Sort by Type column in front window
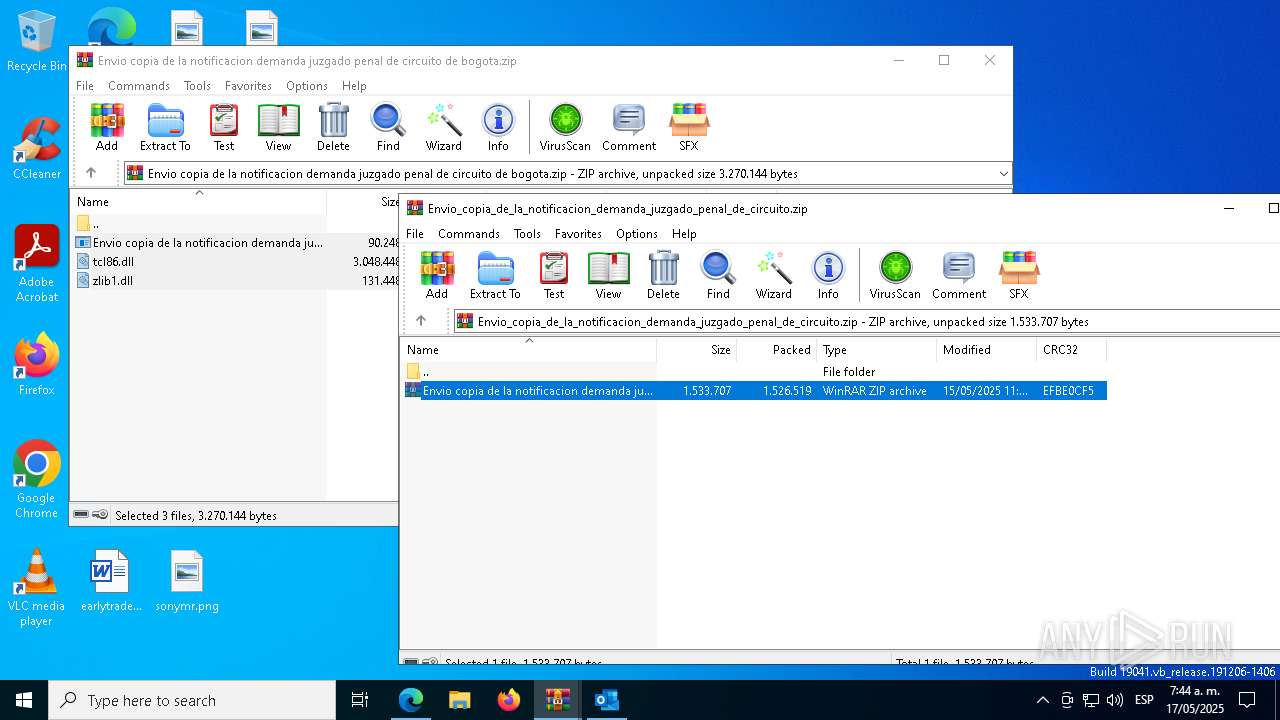Screen dimensions: 1280x720 (x=876, y=350)
